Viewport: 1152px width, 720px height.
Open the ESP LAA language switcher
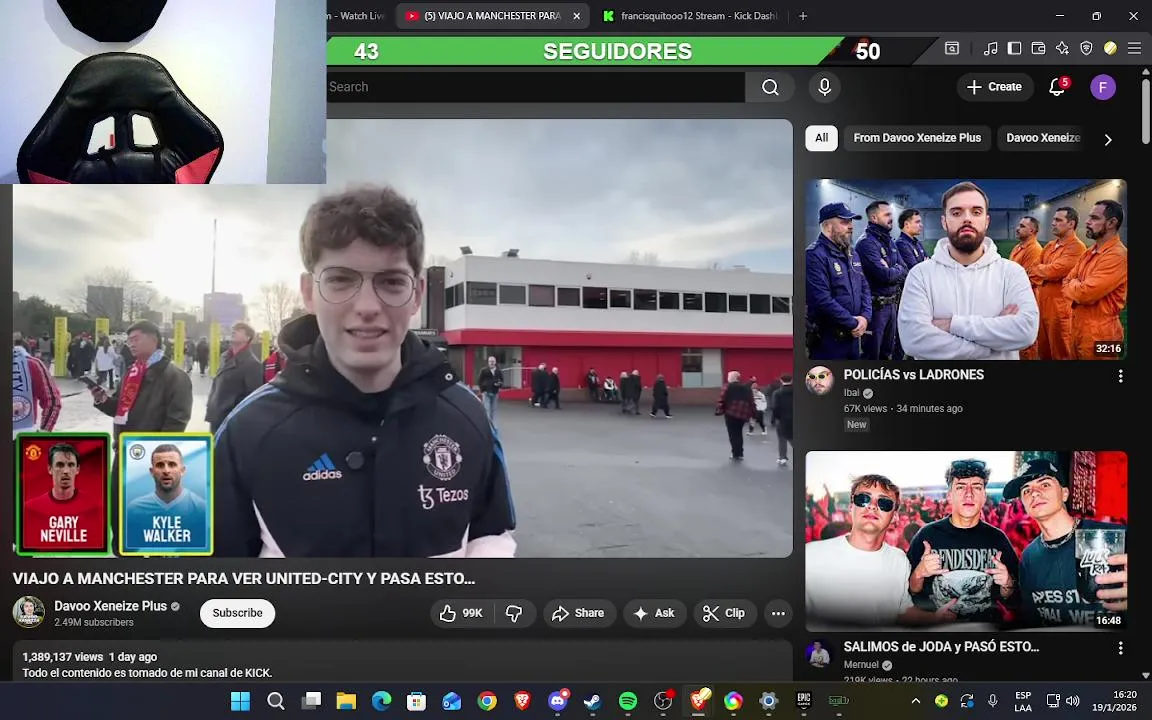click(x=1023, y=701)
